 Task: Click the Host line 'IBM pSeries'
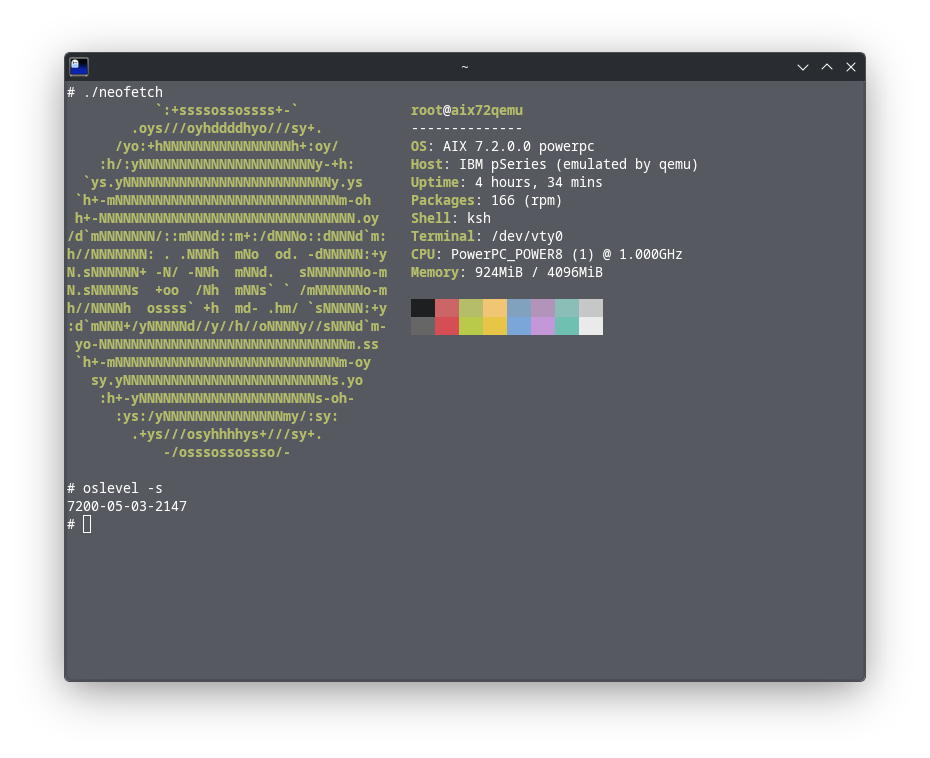[554, 164]
